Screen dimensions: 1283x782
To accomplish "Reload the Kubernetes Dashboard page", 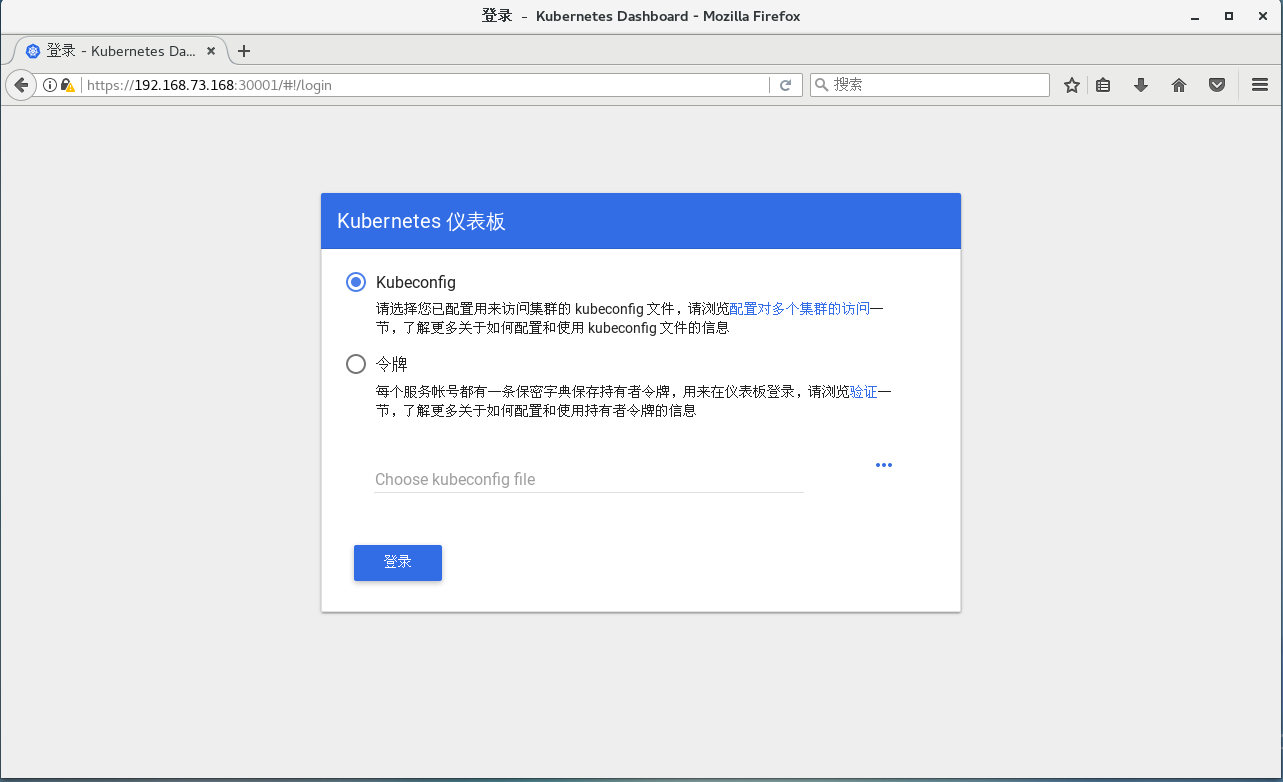I will [786, 84].
